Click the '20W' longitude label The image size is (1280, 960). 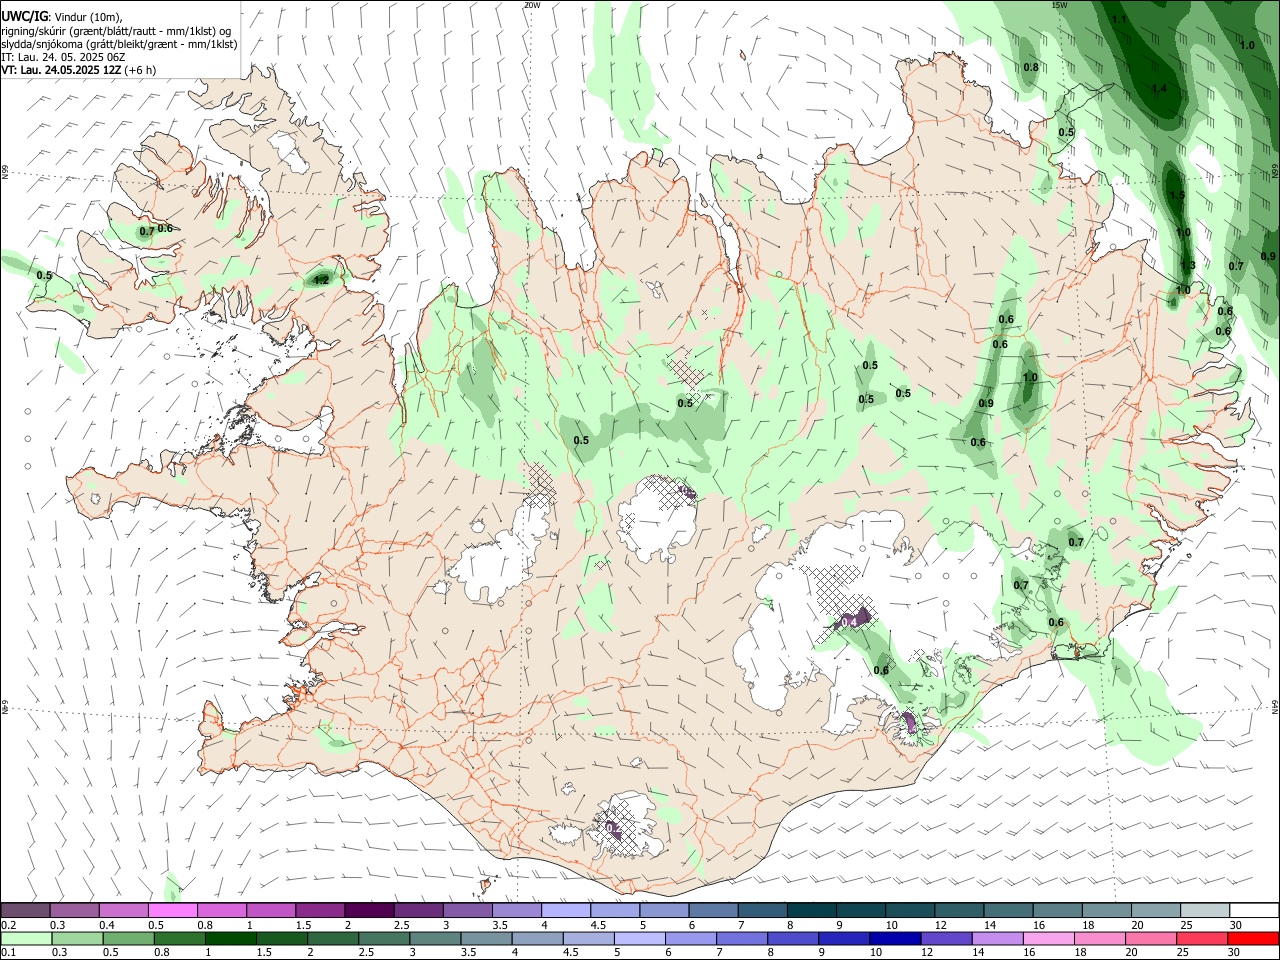click(532, 5)
